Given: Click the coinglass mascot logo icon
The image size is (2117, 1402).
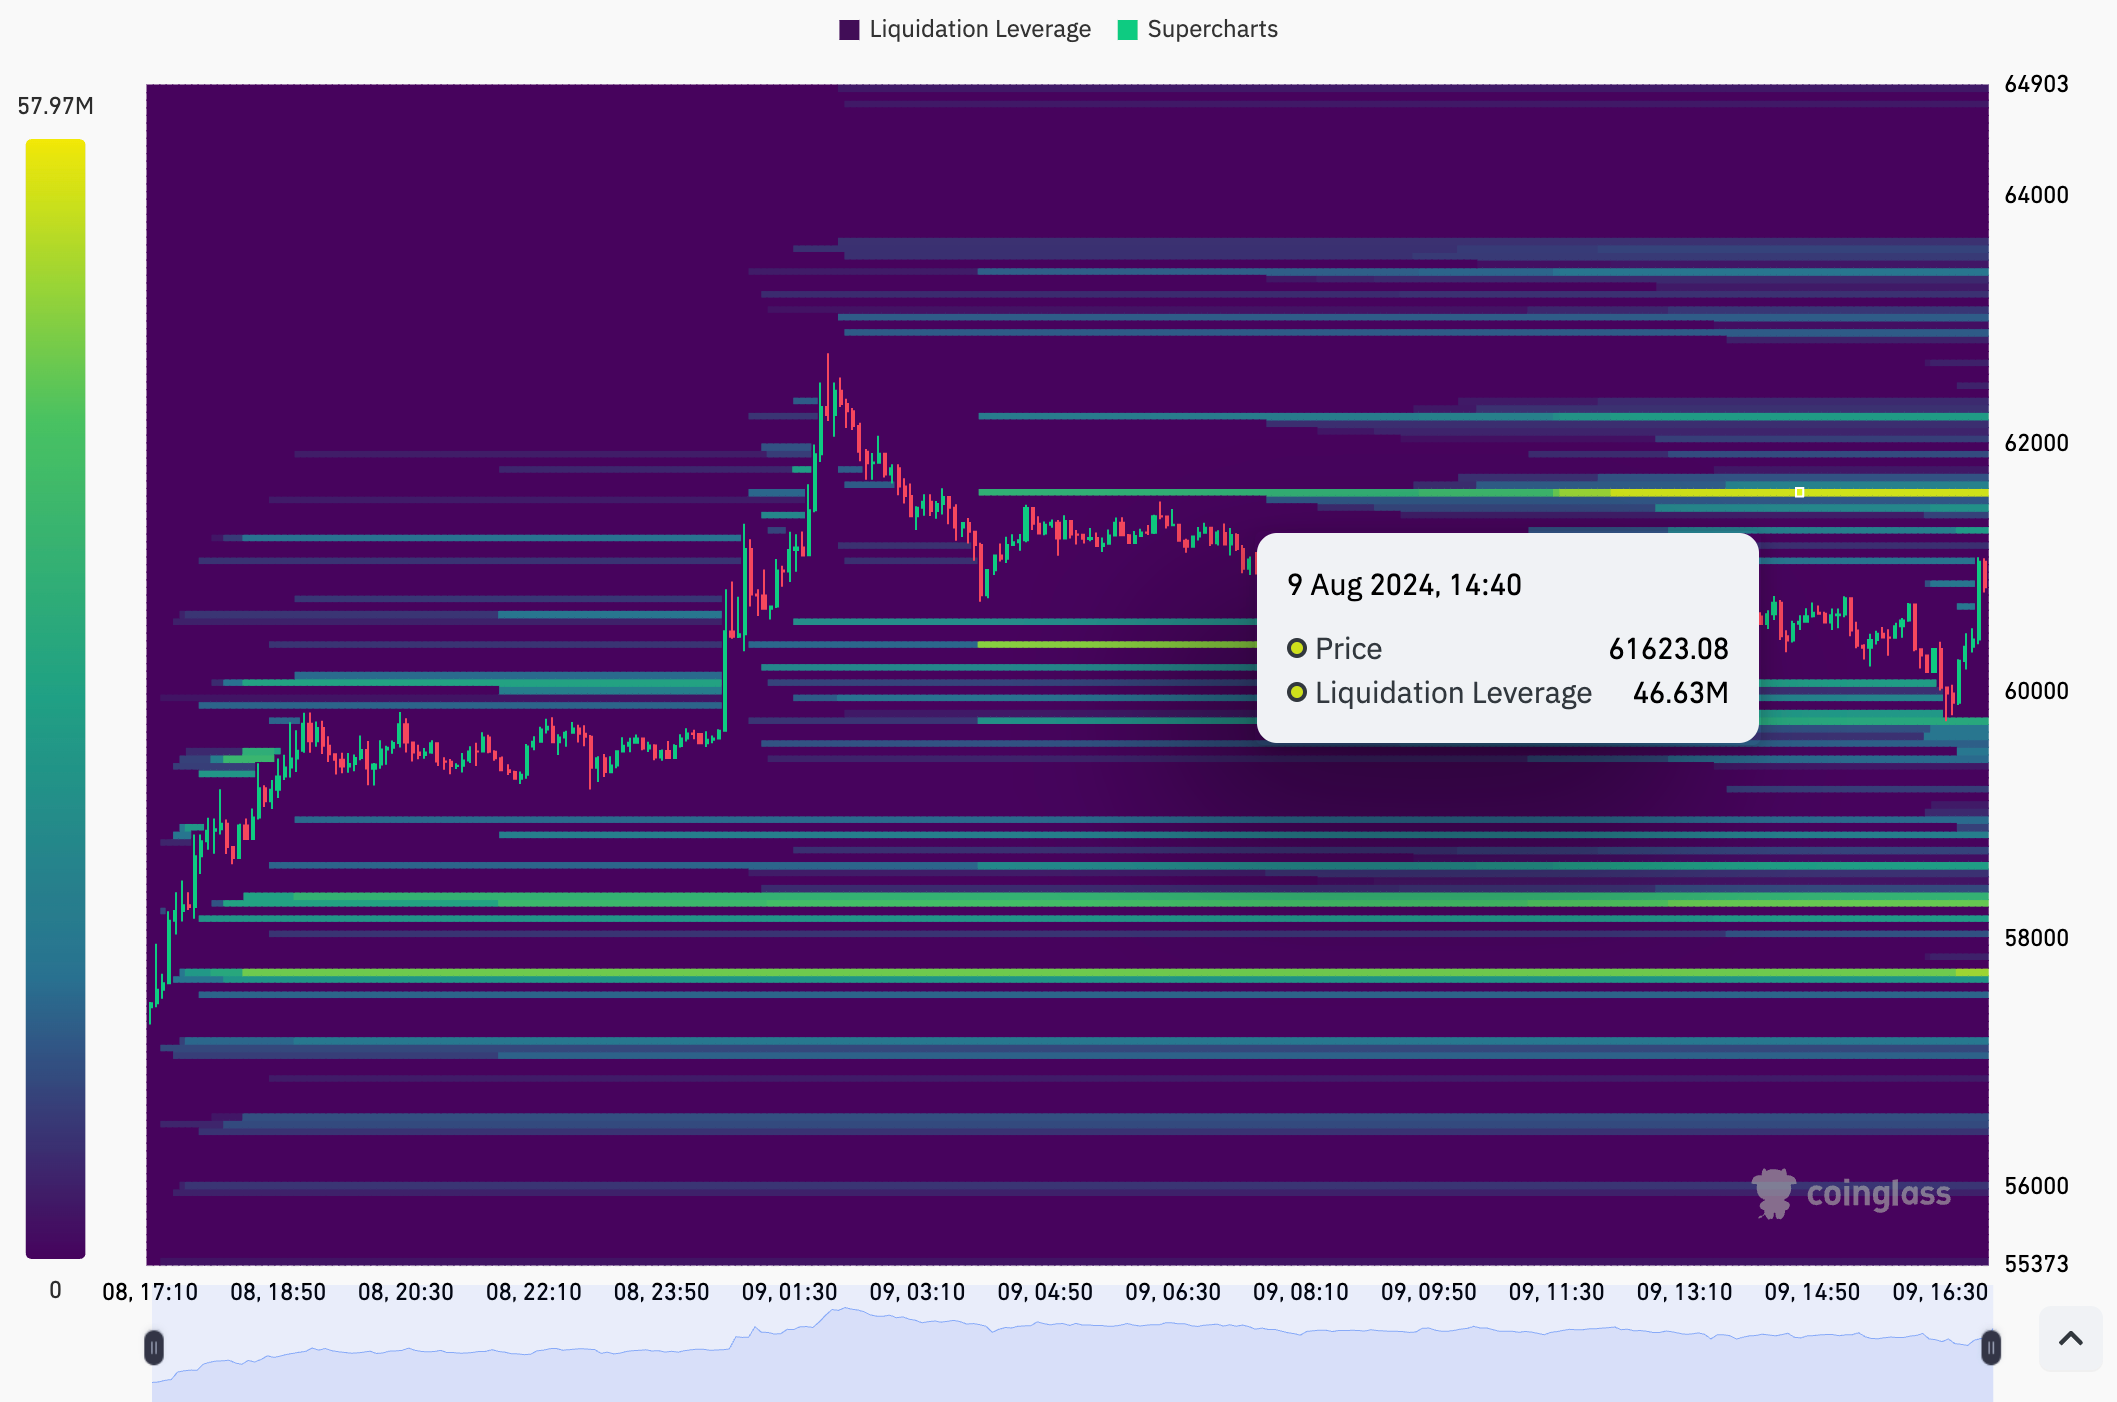Looking at the screenshot, I should pos(1774,1193).
